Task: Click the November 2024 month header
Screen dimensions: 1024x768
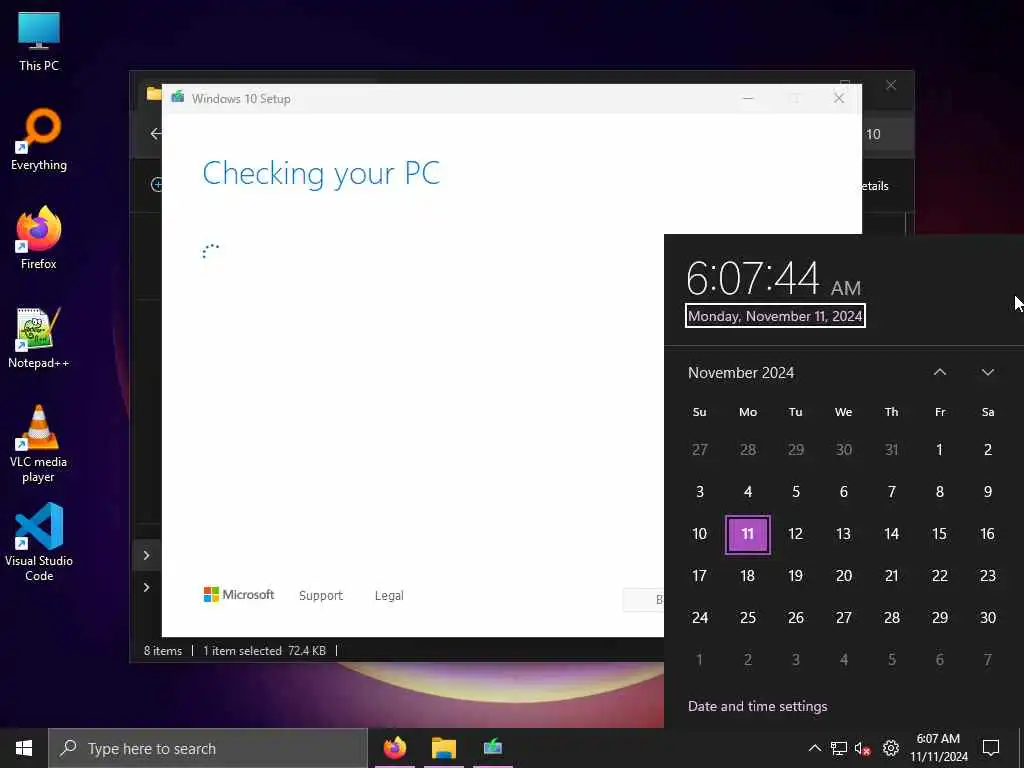Action: (741, 372)
